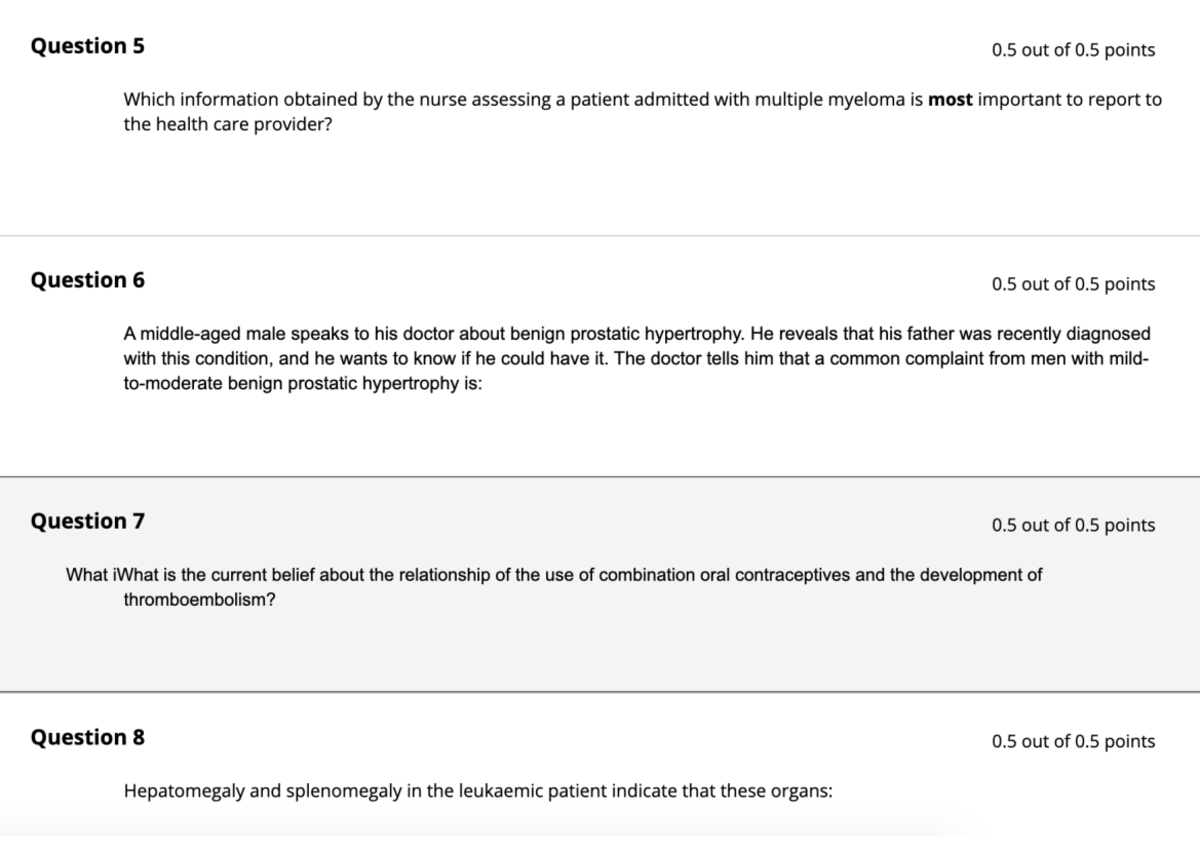Click Question 8's points score label
The height and width of the screenshot is (849, 1200).
click(1072, 741)
